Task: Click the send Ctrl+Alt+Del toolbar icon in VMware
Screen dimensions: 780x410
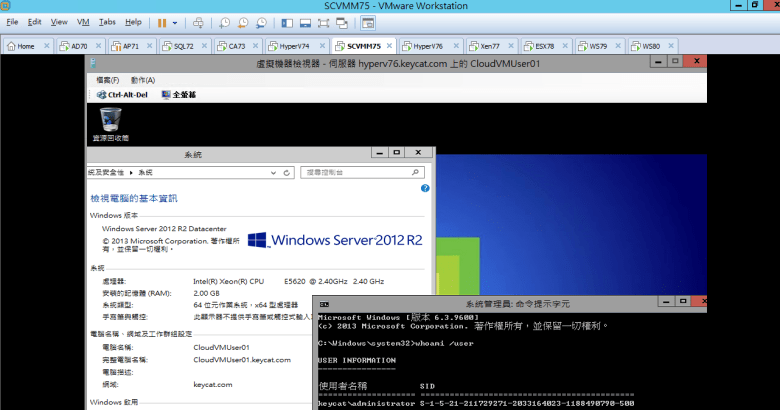Action: [x=198, y=22]
